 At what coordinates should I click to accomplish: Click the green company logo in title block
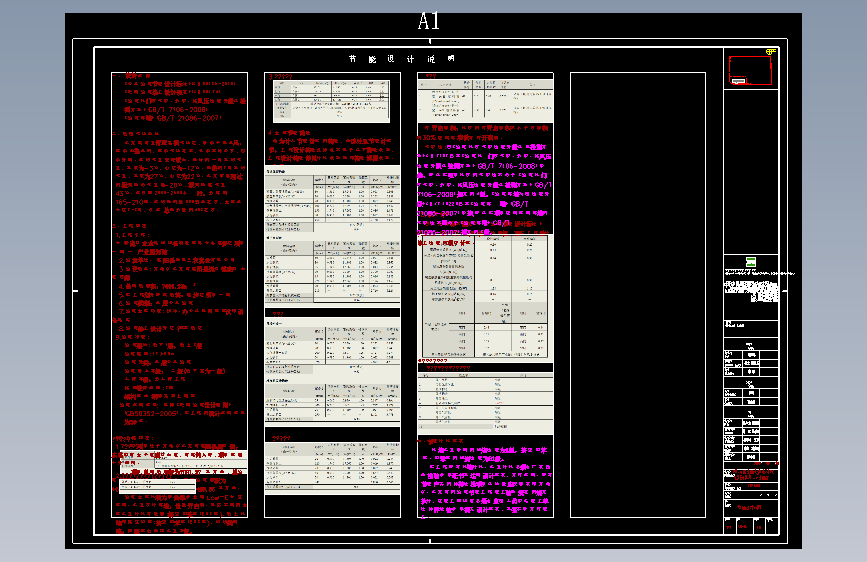click(x=750, y=262)
